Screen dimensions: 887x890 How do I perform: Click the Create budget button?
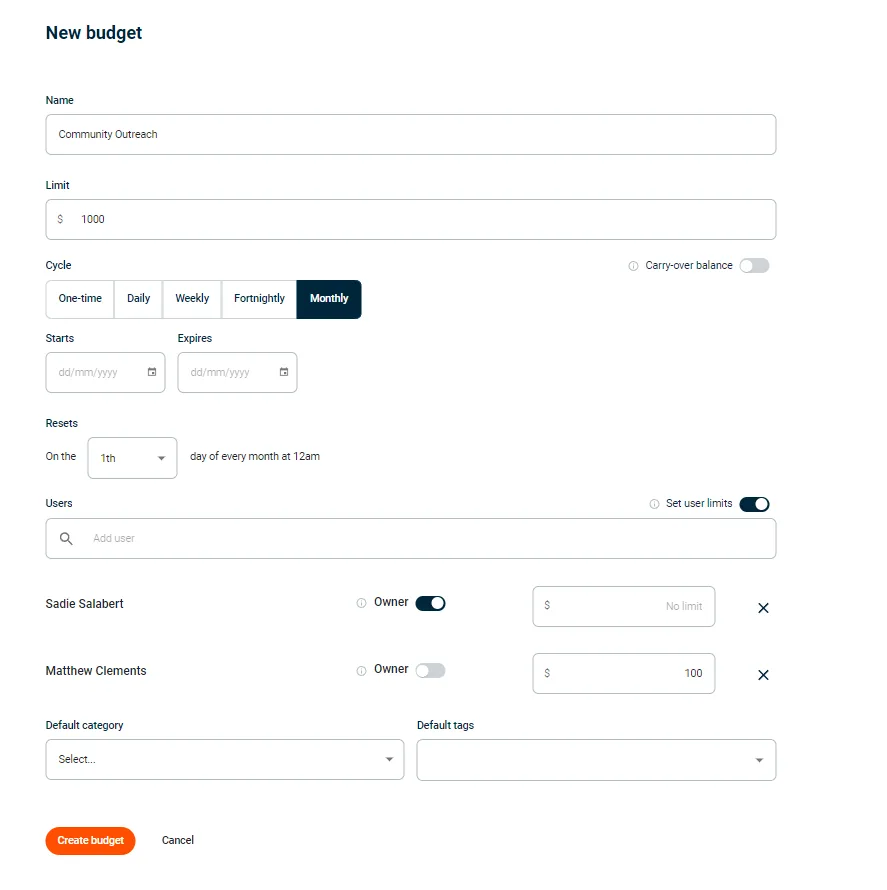pos(90,841)
